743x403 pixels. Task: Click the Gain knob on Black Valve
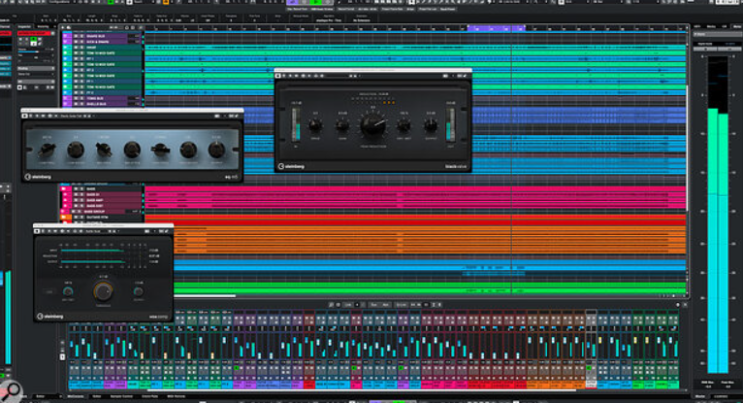(x=342, y=126)
